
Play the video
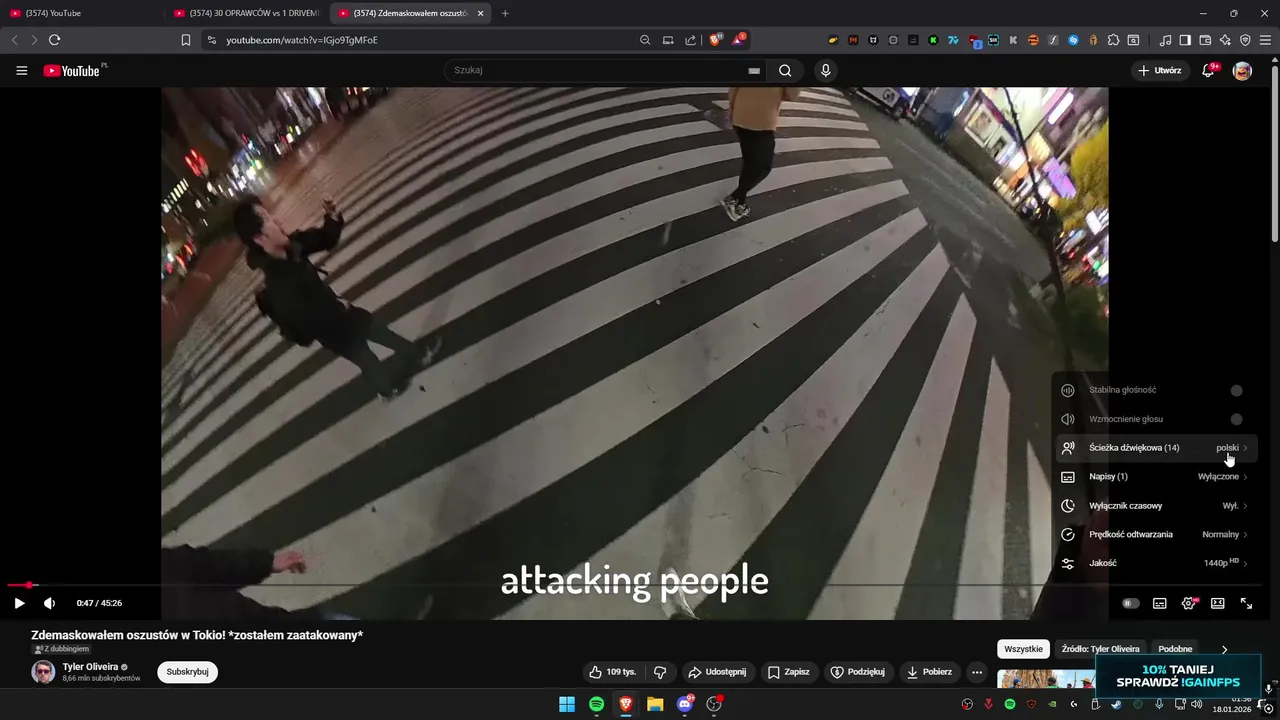(19, 603)
